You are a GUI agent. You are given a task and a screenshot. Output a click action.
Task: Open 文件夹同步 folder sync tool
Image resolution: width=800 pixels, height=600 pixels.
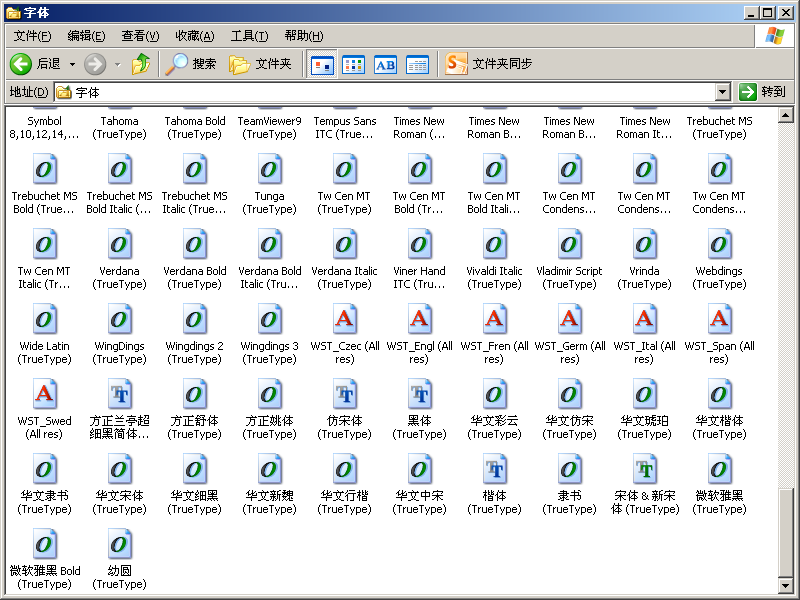coord(488,64)
